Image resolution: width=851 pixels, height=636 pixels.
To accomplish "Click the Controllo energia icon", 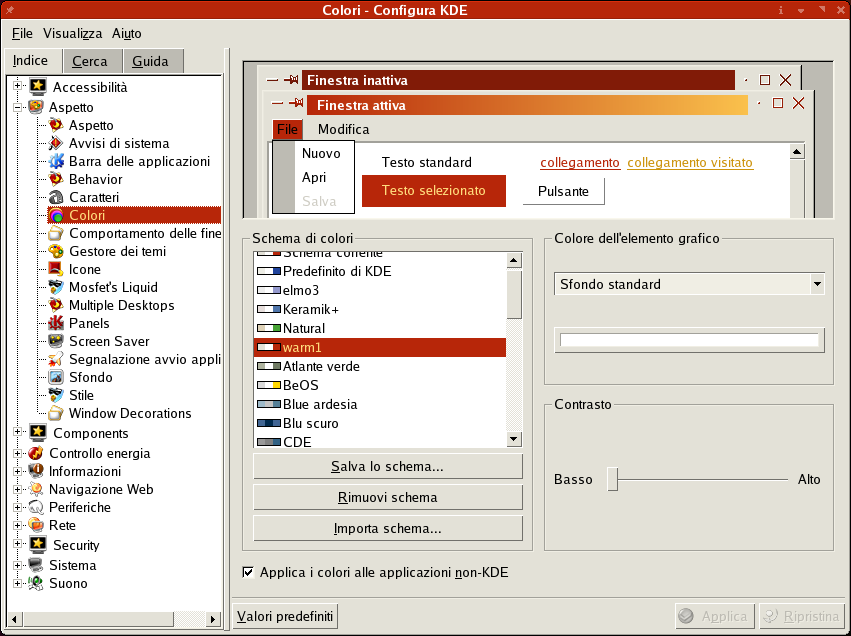I will [36, 453].
